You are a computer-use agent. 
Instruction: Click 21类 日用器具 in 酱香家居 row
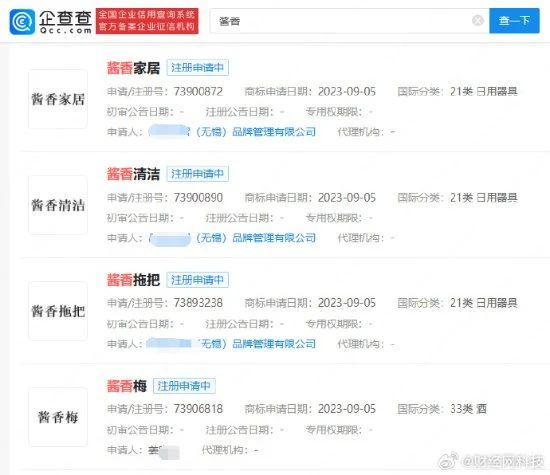pyautogui.click(x=484, y=92)
